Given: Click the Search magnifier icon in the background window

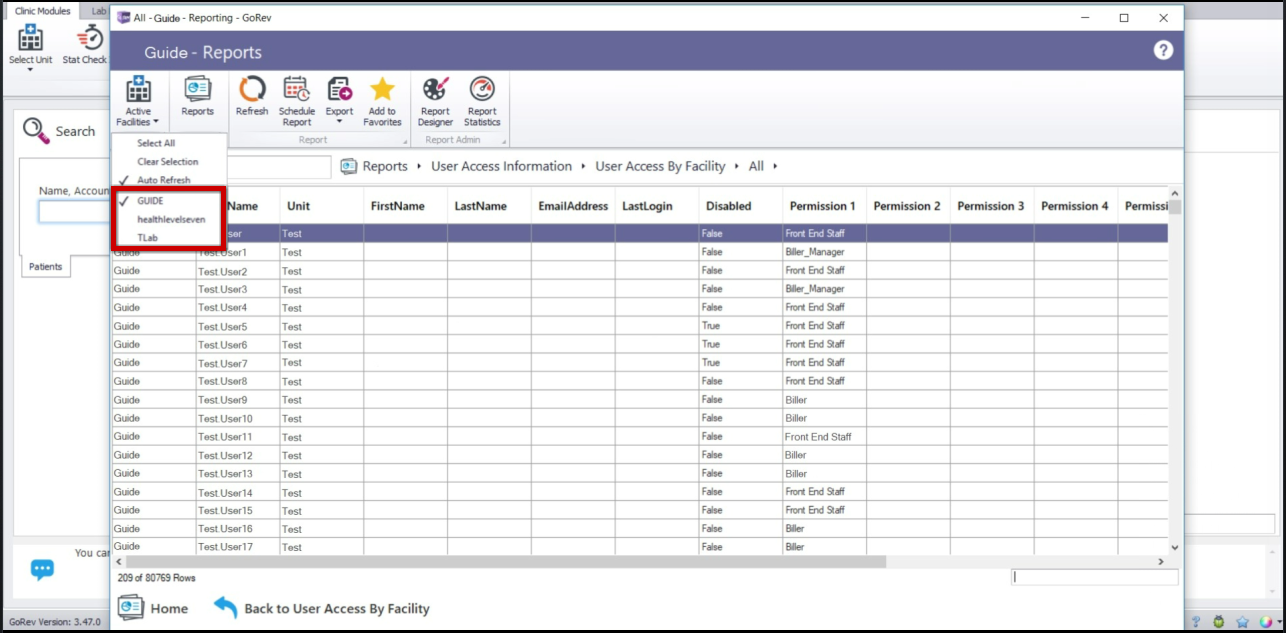Looking at the screenshot, I should point(36,130).
